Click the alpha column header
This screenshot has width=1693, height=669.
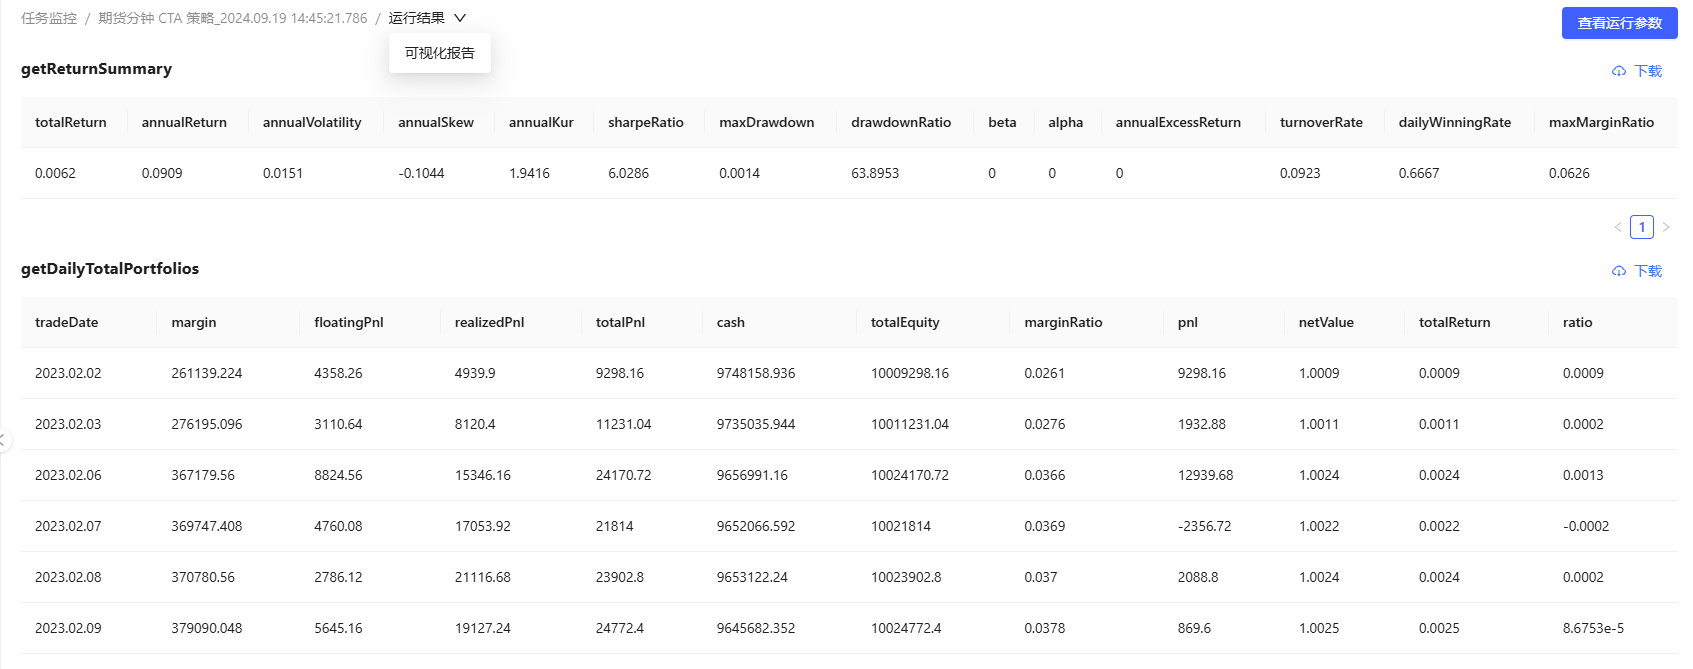pos(1066,122)
